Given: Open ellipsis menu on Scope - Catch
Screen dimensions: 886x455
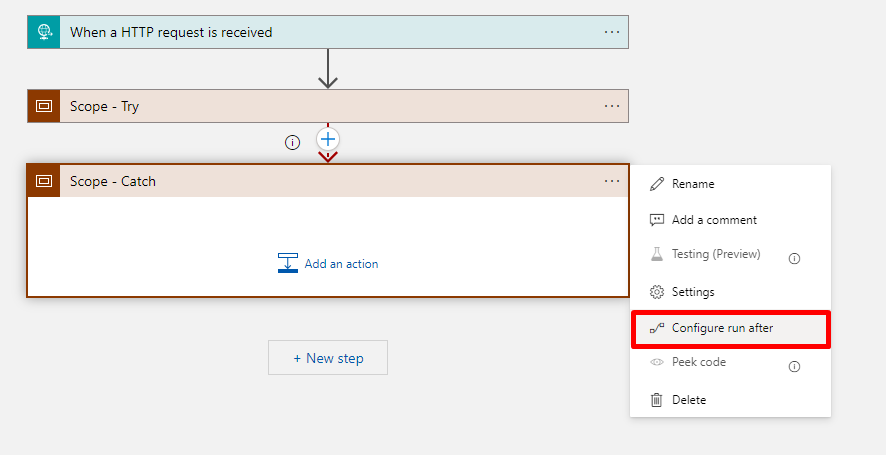Looking at the screenshot, I should tap(612, 181).
